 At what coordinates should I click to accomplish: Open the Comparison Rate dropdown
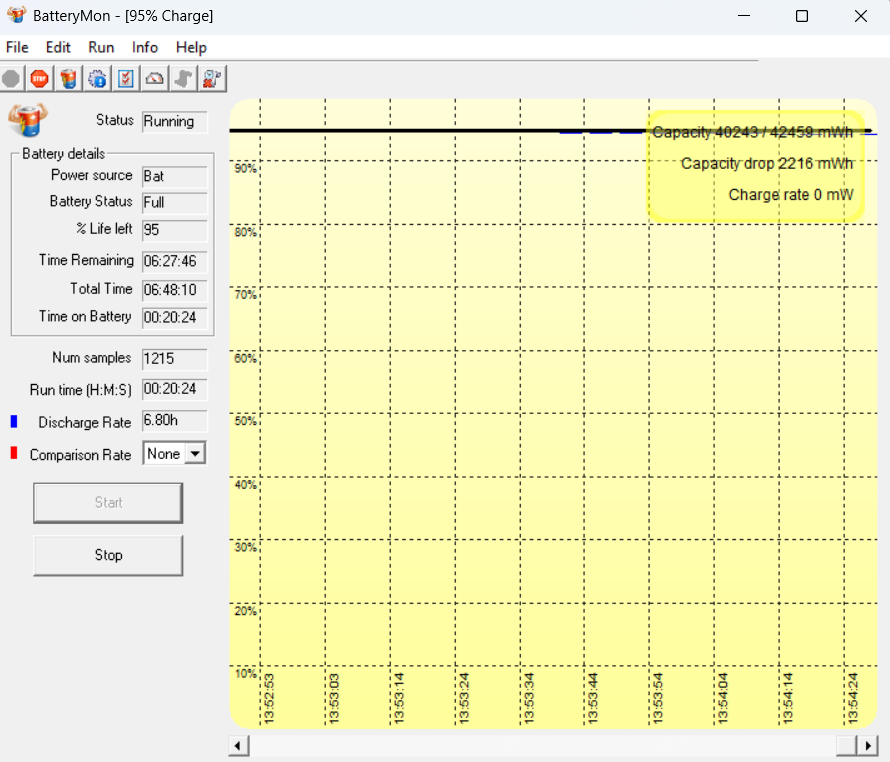[195, 454]
